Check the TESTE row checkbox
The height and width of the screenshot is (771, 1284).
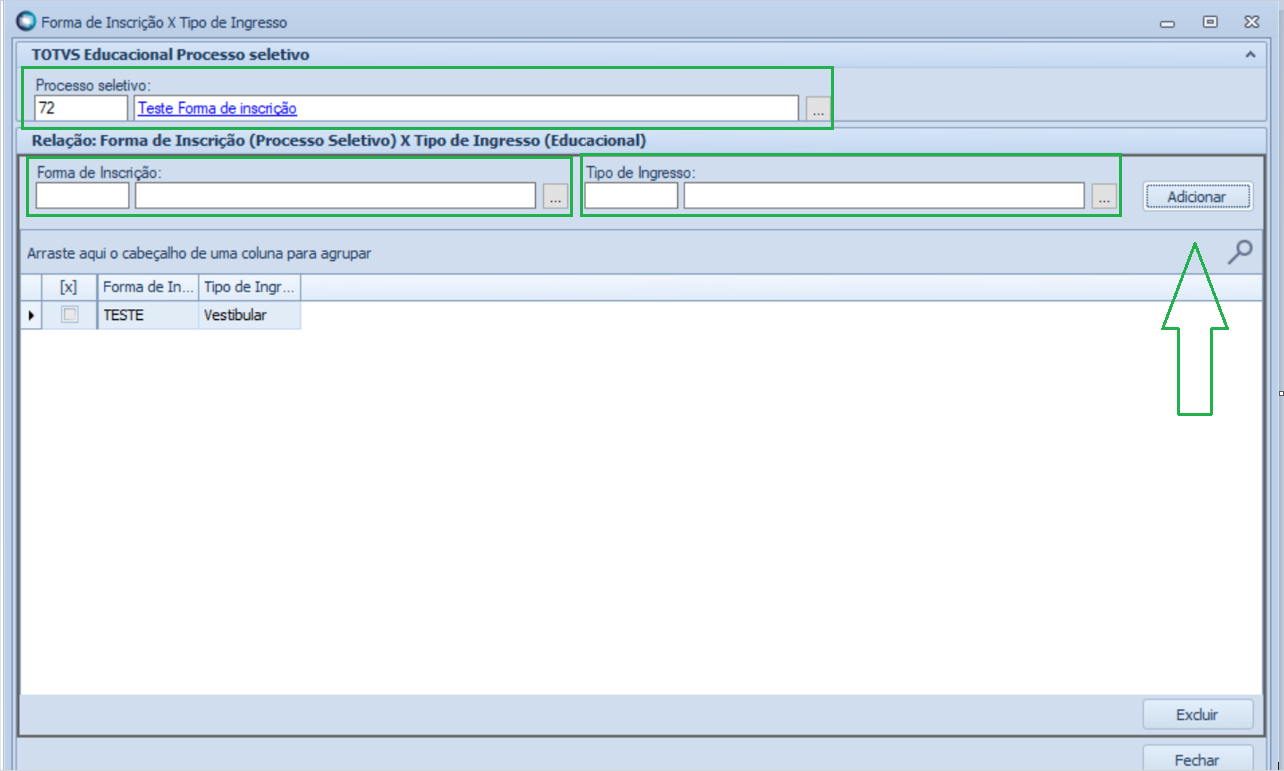tap(70, 314)
